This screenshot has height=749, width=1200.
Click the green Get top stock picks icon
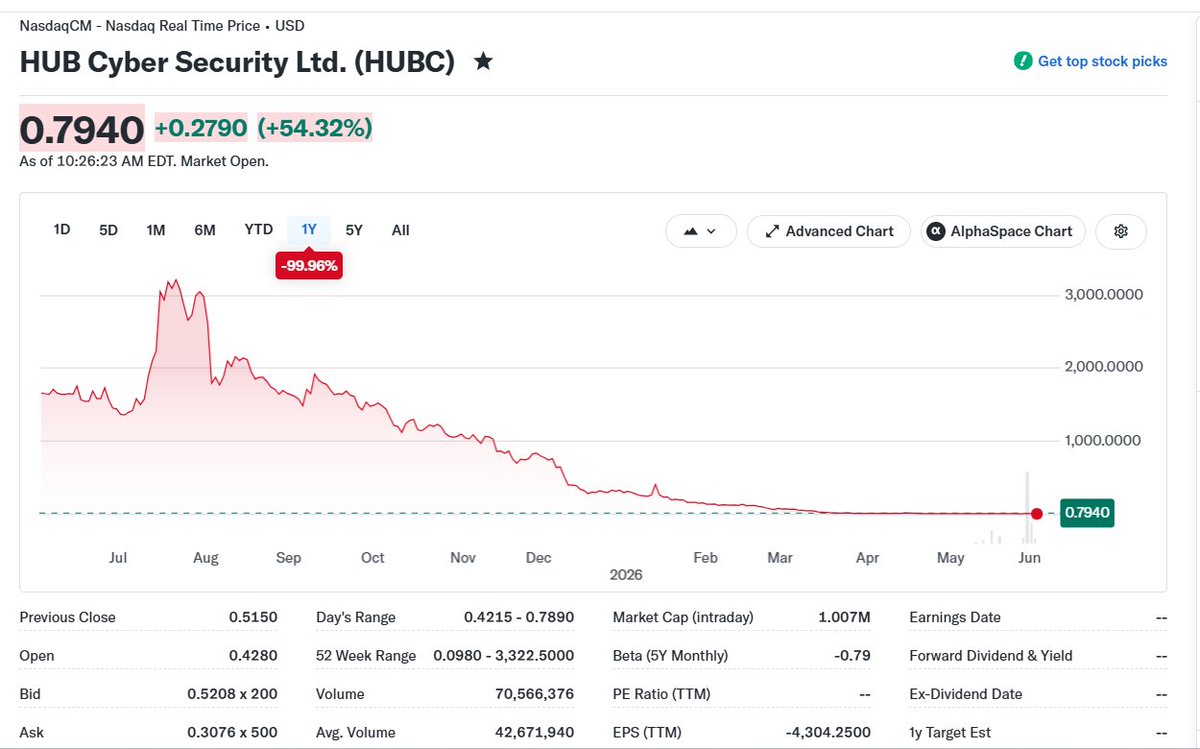(1022, 61)
